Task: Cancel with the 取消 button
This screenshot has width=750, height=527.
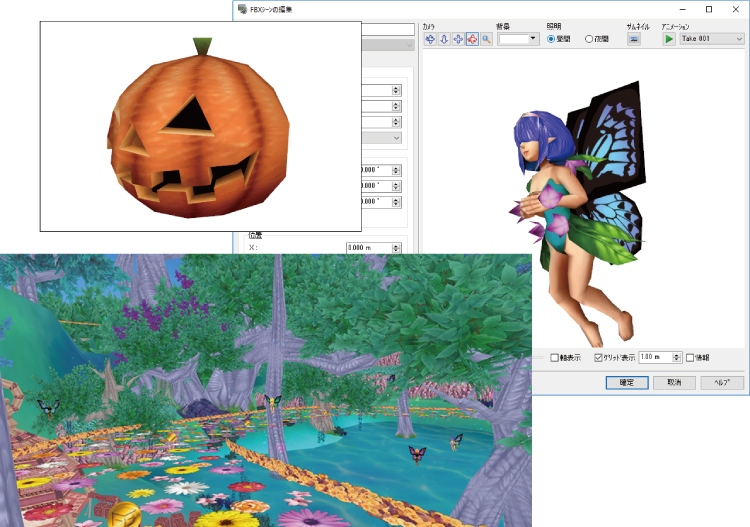Action: 674,383
